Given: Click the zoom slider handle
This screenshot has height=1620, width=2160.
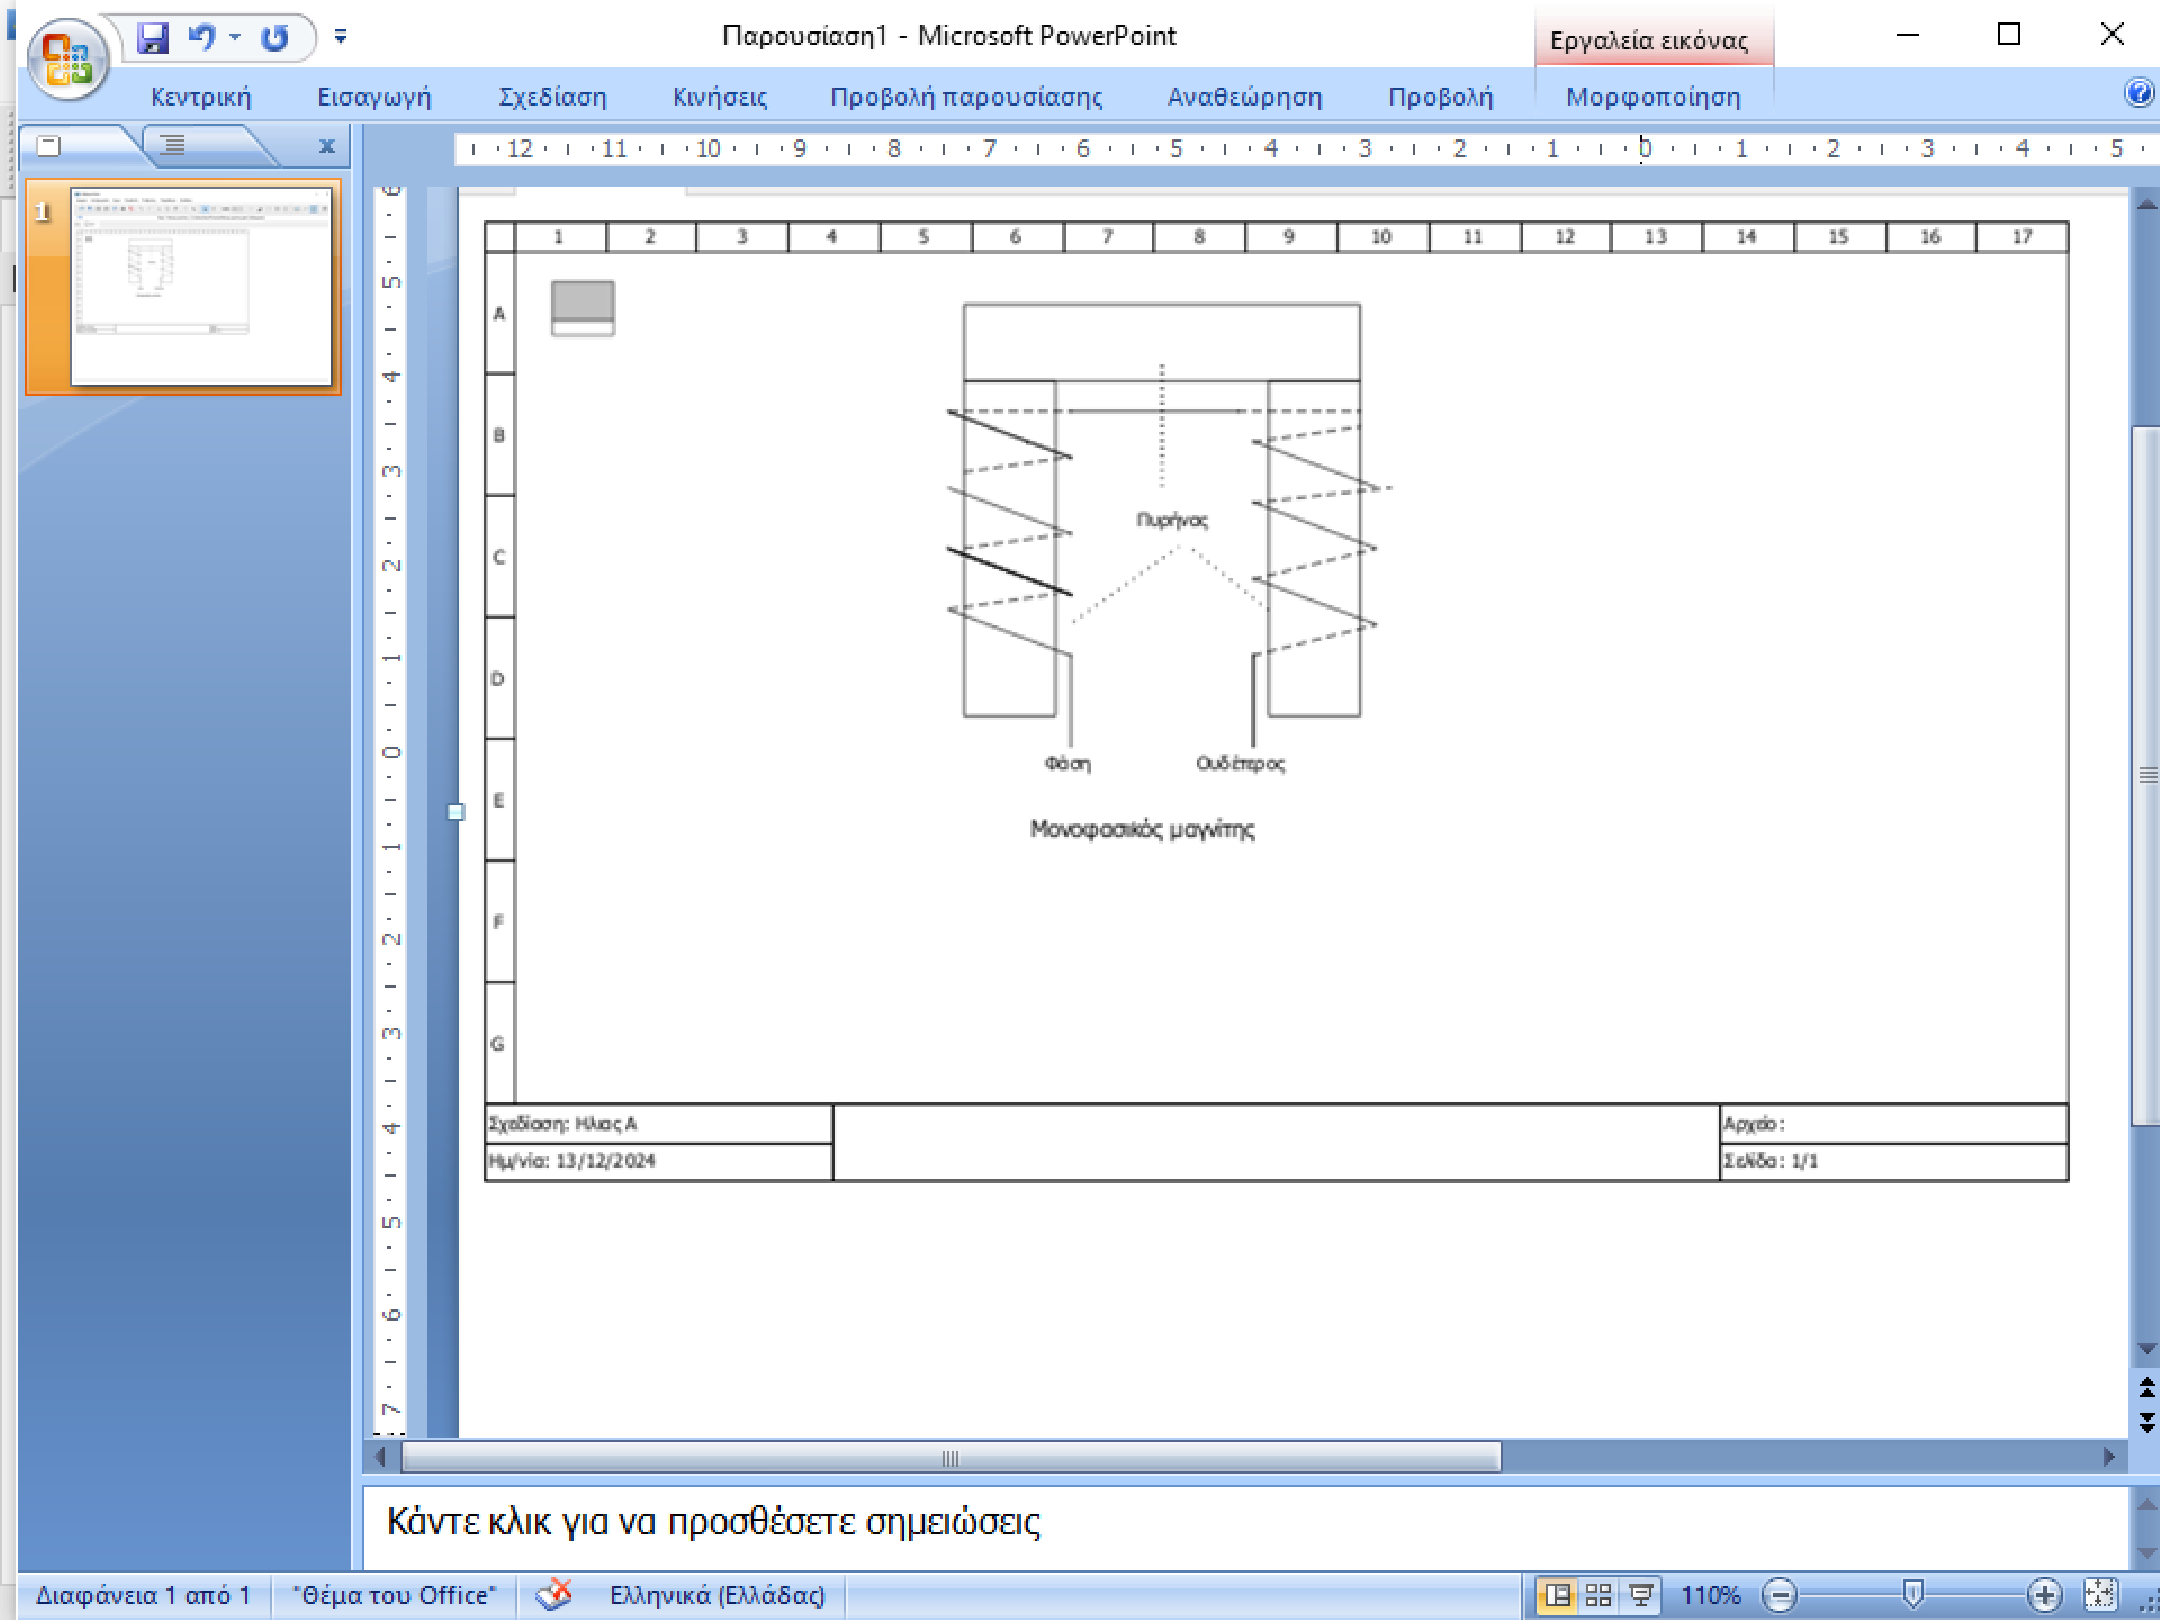Looking at the screenshot, I should (1911, 1594).
